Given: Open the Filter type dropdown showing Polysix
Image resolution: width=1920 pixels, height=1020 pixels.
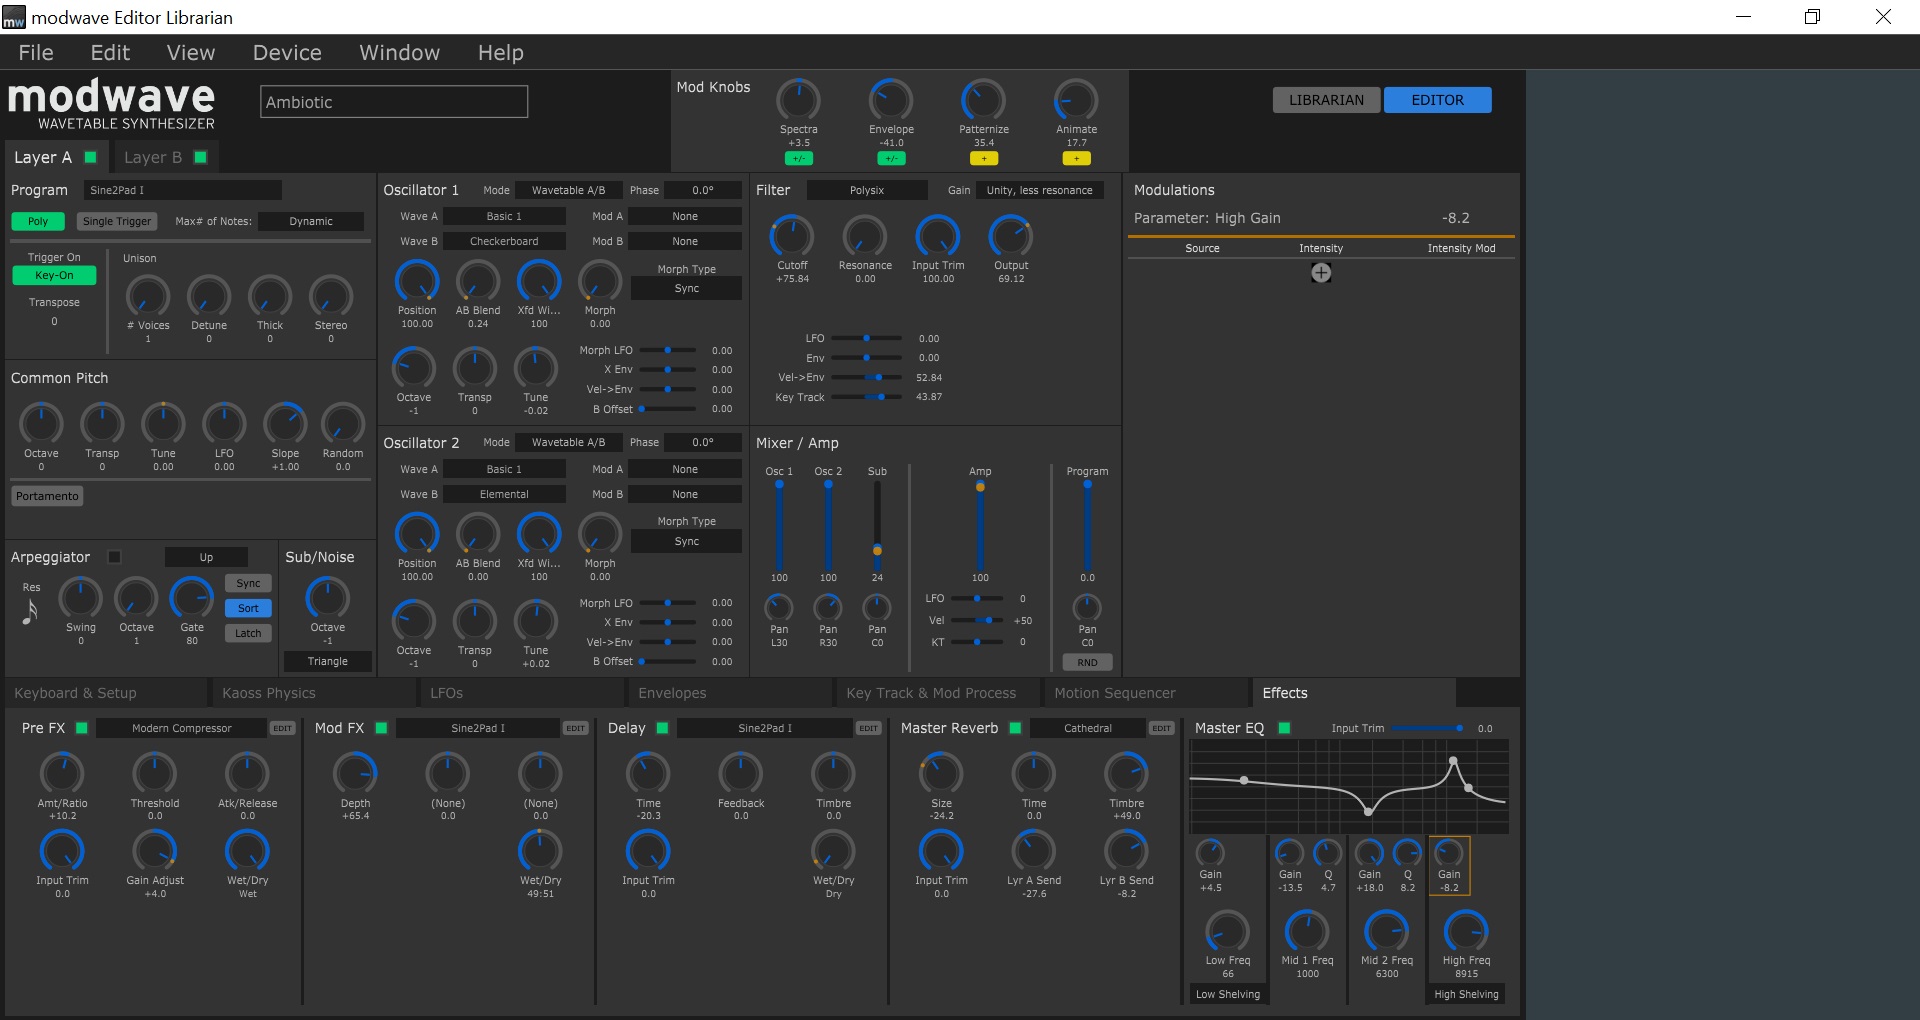Looking at the screenshot, I should pyautogui.click(x=866, y=189).
